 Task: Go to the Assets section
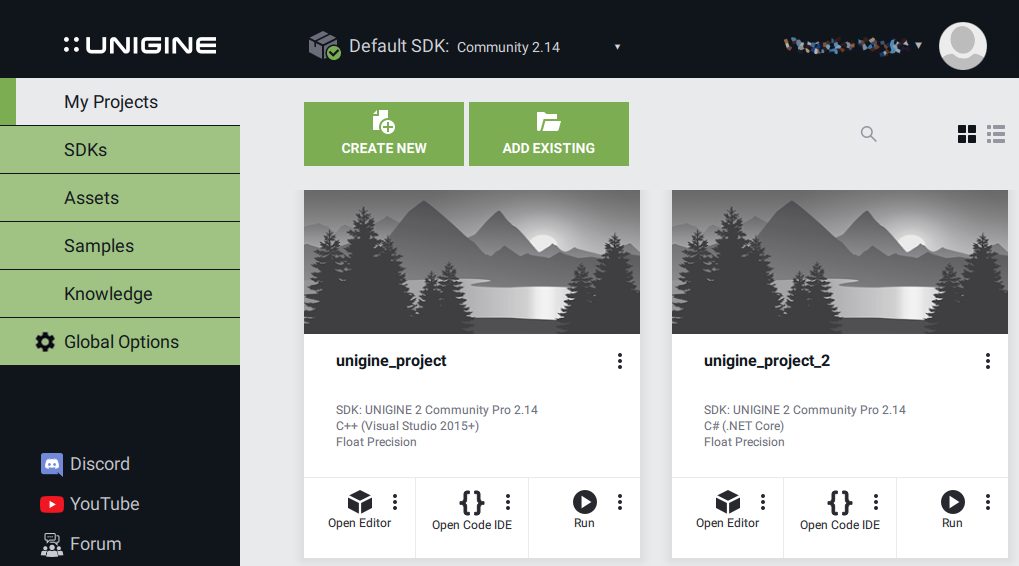click(x=120, y=198)
